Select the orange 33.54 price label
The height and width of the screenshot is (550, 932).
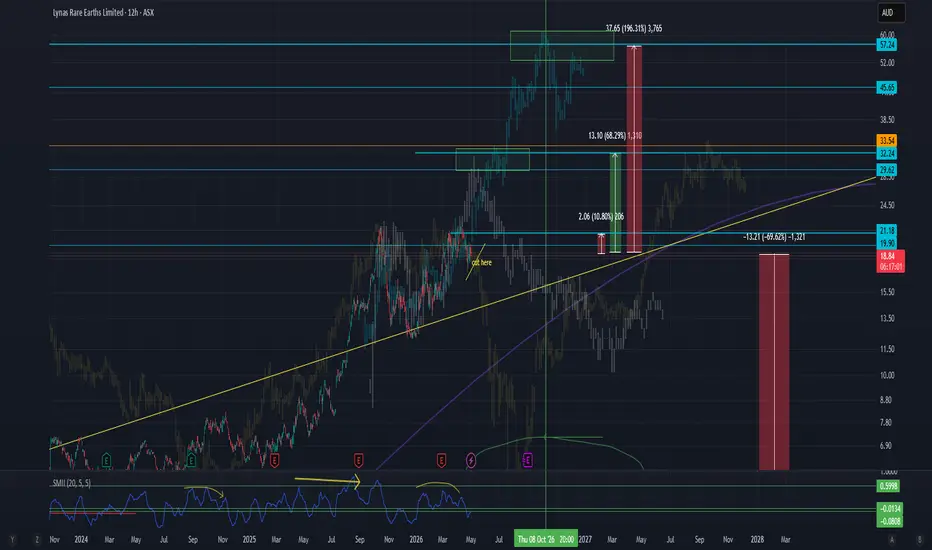887,140
